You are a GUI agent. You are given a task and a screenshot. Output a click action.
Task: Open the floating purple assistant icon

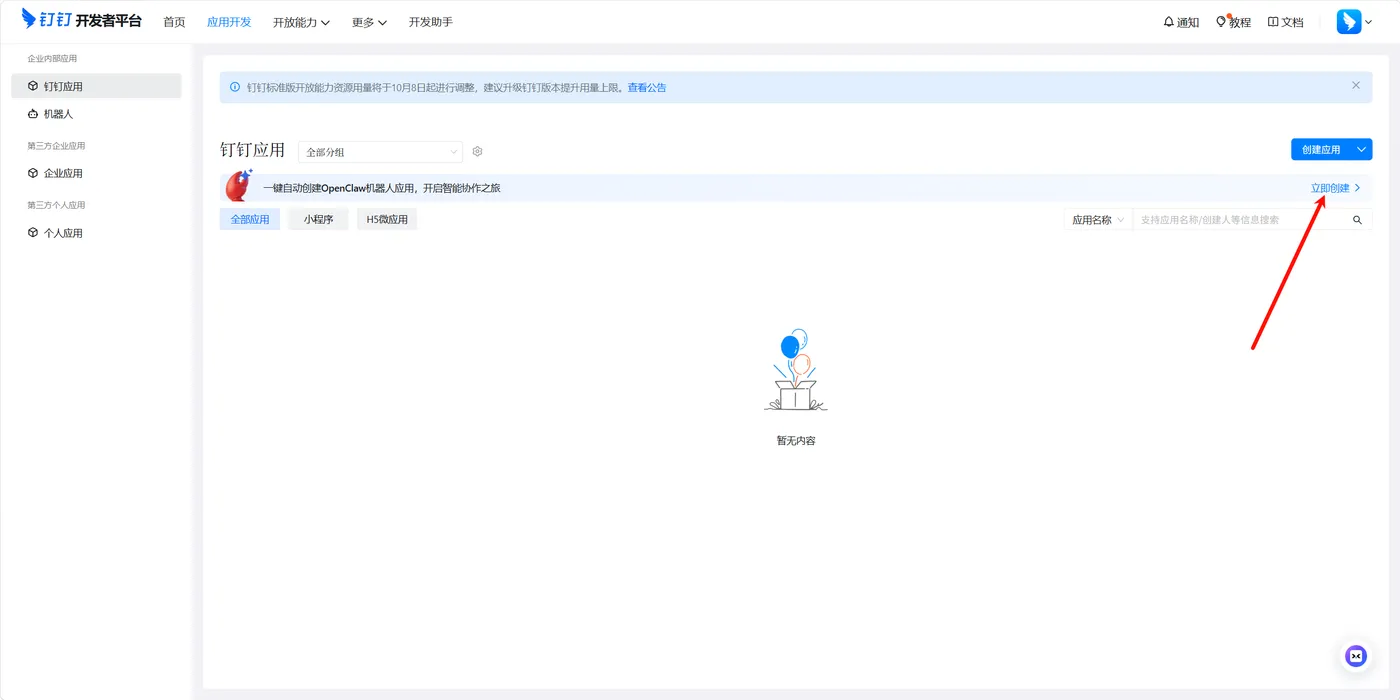coord(1356,656)
